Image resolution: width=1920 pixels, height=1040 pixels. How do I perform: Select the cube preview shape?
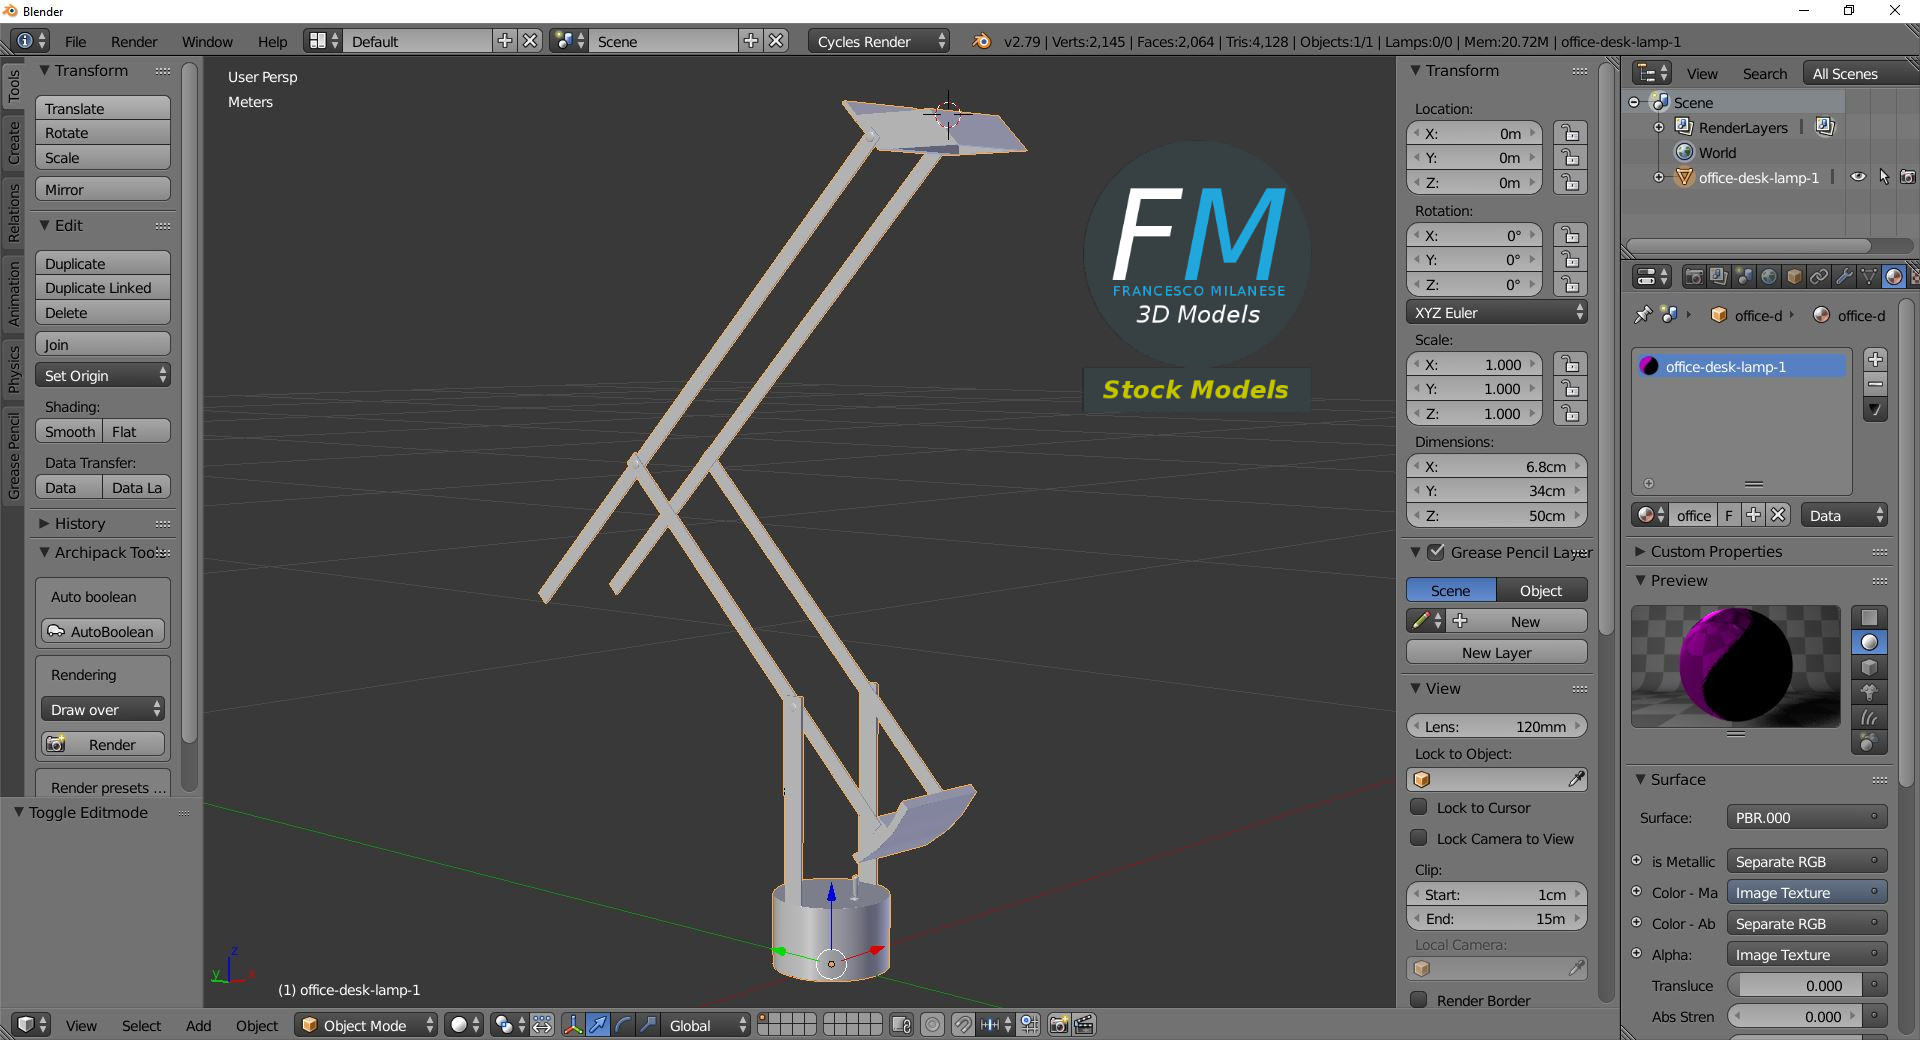click(1869, 668)
